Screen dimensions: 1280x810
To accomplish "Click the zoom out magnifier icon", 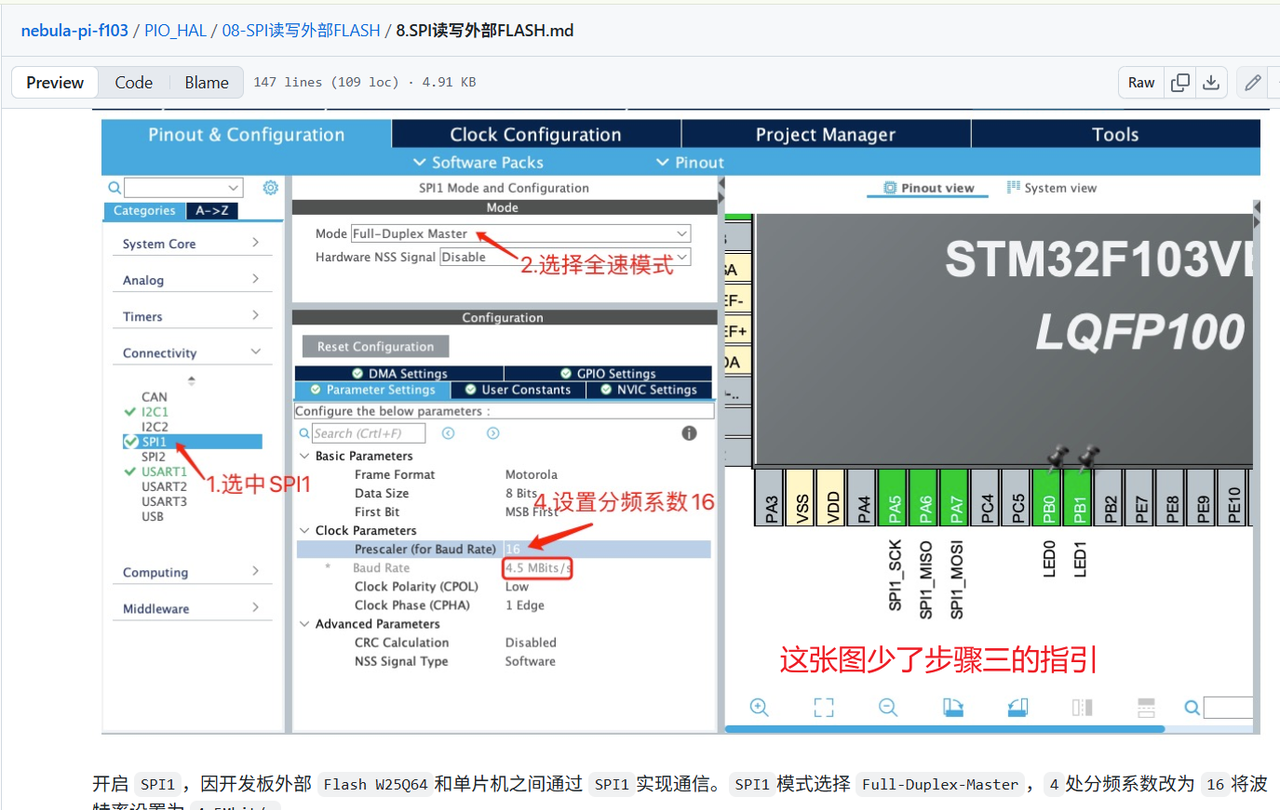I will click(888, 708).
